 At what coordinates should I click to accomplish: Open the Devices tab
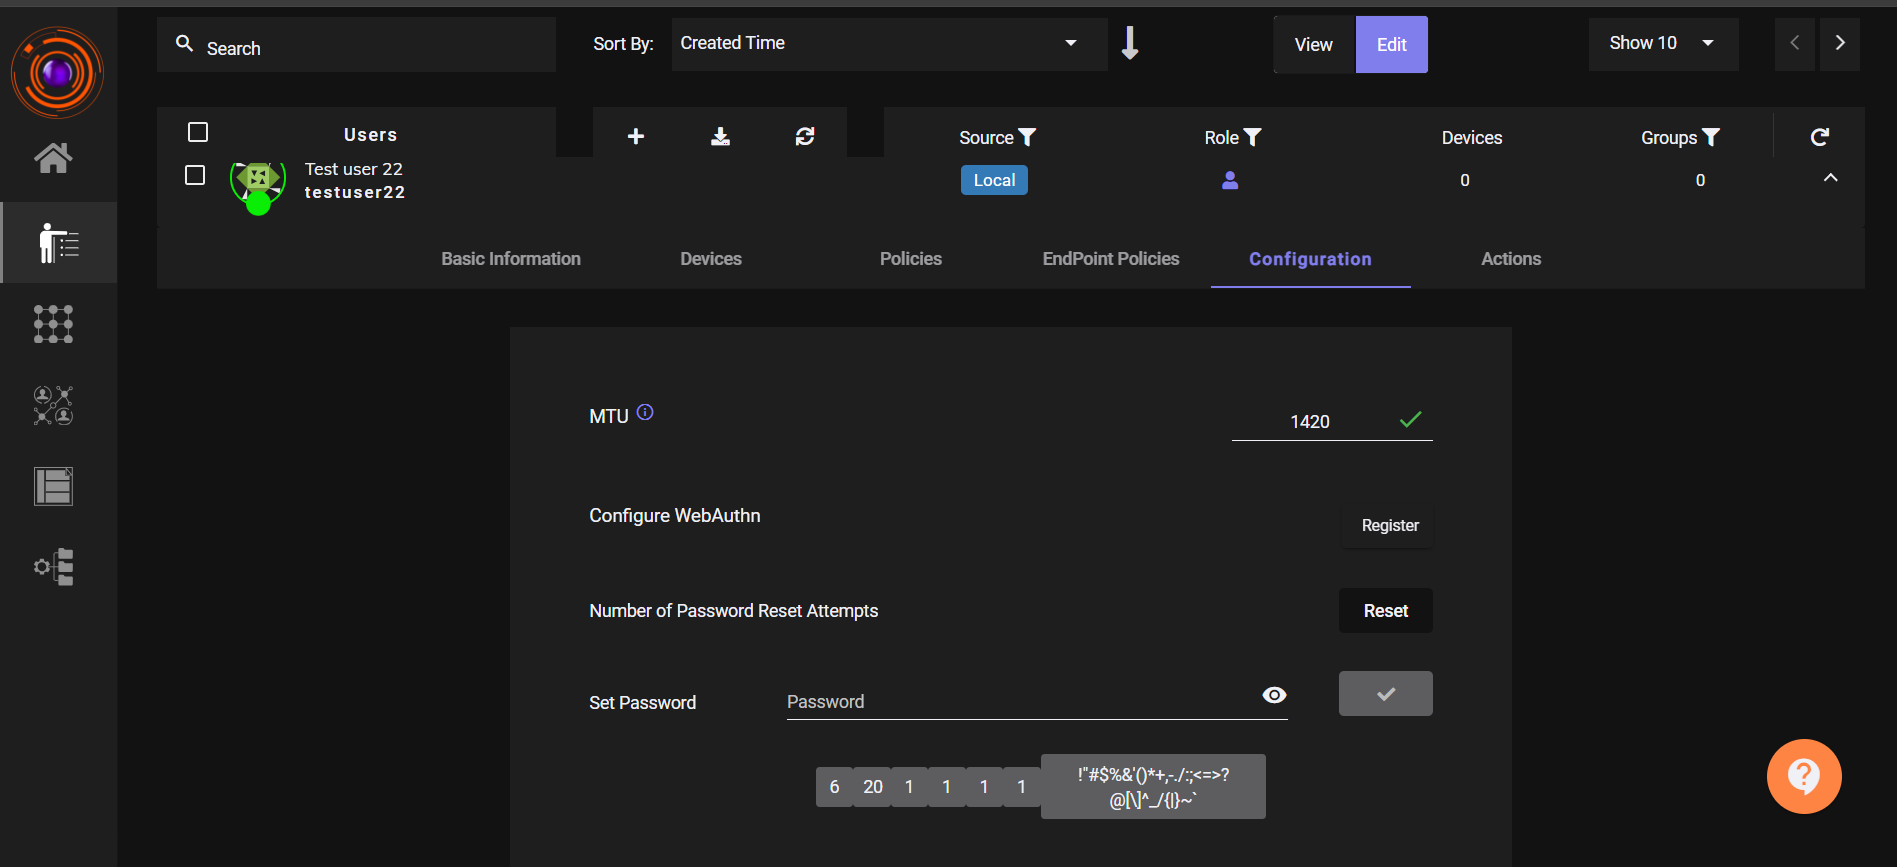tap(711, 259)
